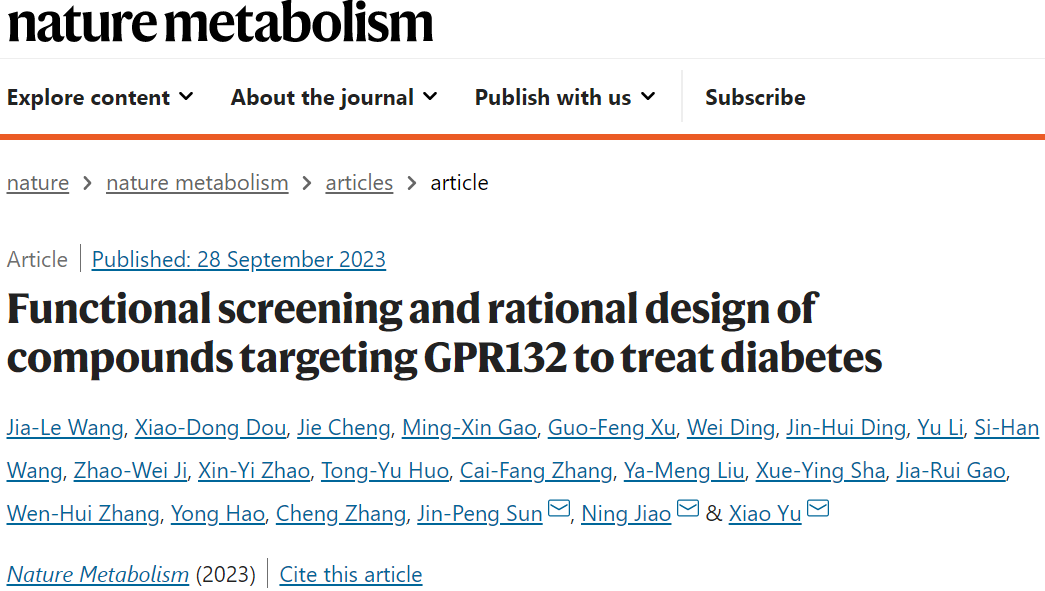Viewport: 1045px width, 591px height.
Task: Click the nature metabolism journal logo
Action: pos(220,21)
